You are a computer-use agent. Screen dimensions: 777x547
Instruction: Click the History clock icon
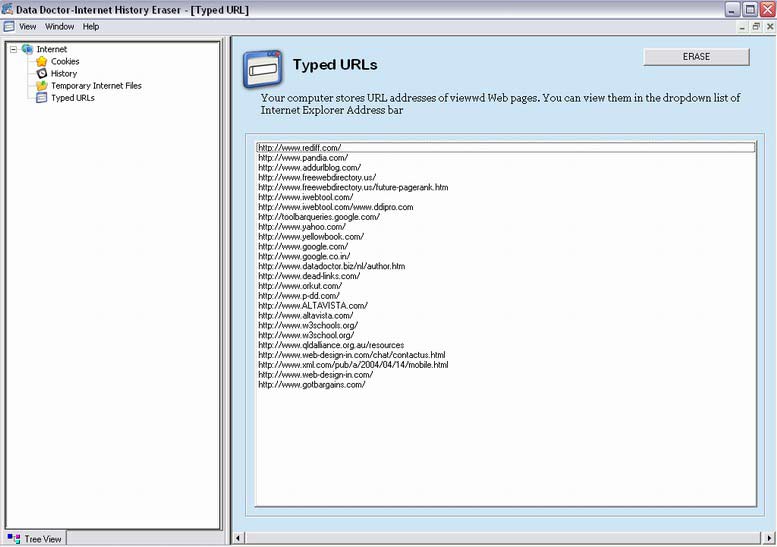point(42,74)
